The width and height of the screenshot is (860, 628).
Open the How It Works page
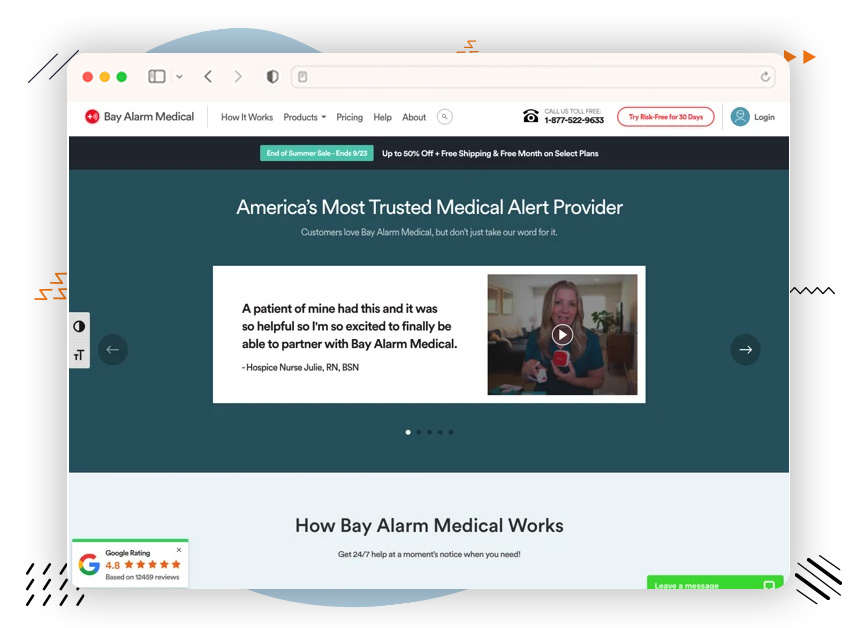click(246, 117)
